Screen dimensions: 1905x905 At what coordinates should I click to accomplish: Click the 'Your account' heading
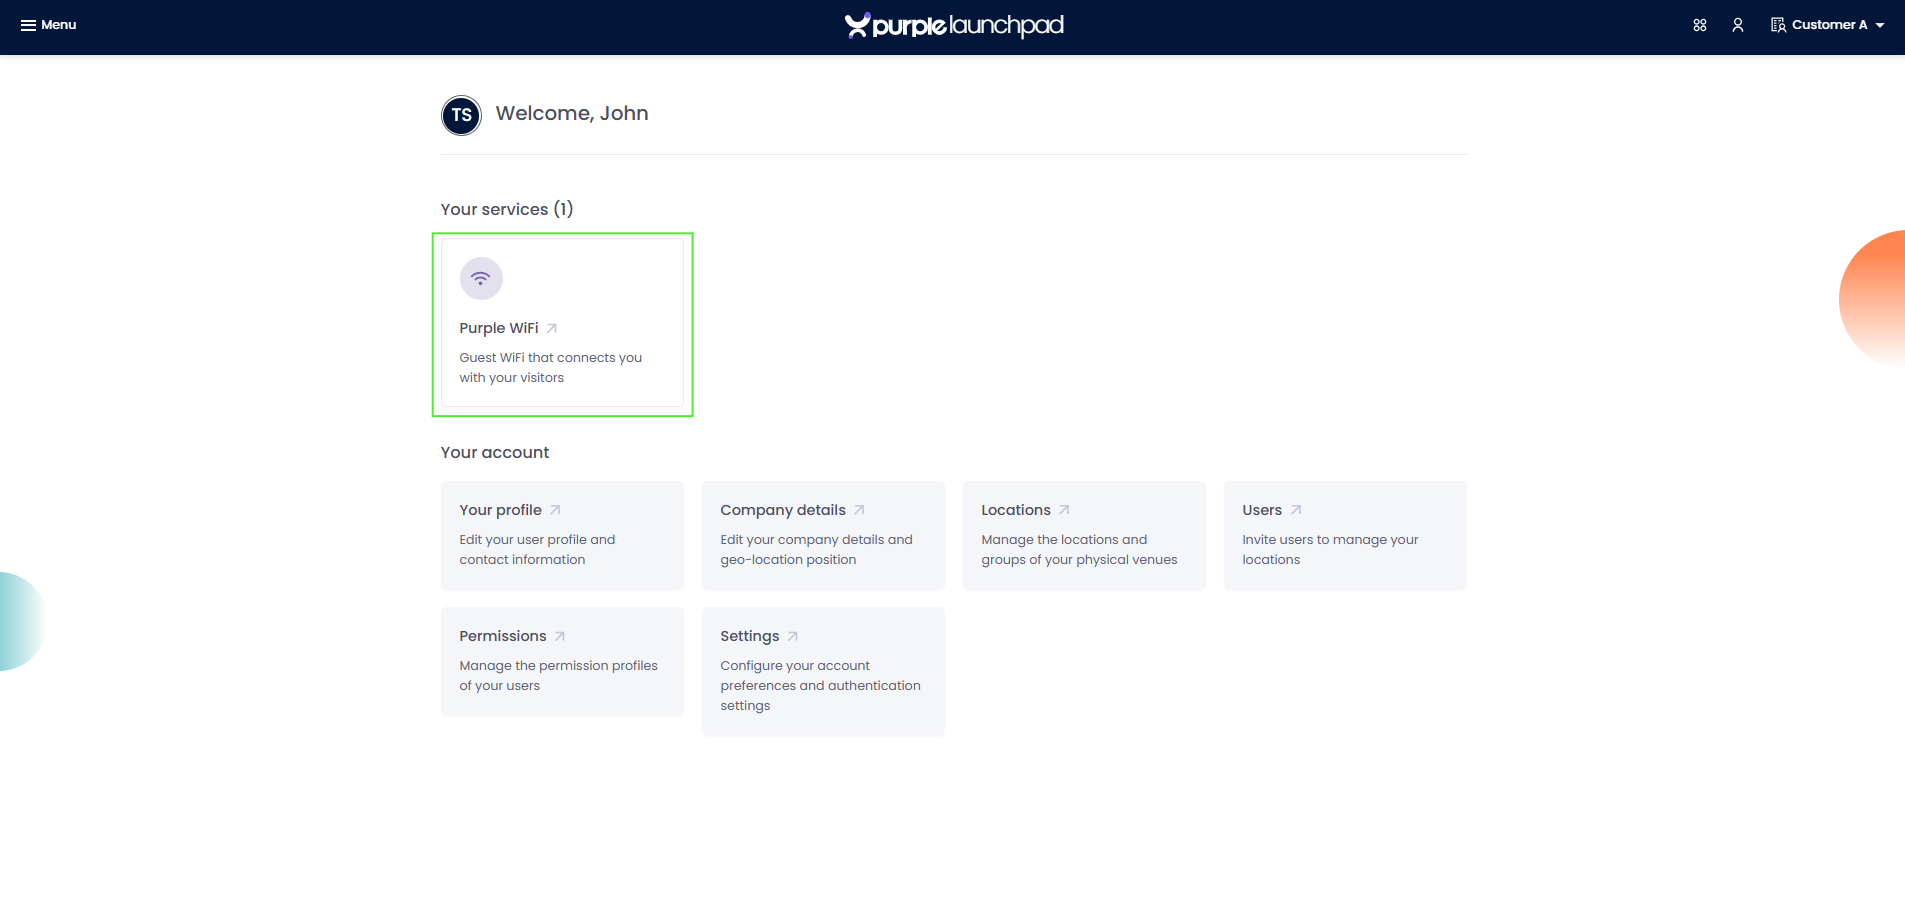coord(495,452)
